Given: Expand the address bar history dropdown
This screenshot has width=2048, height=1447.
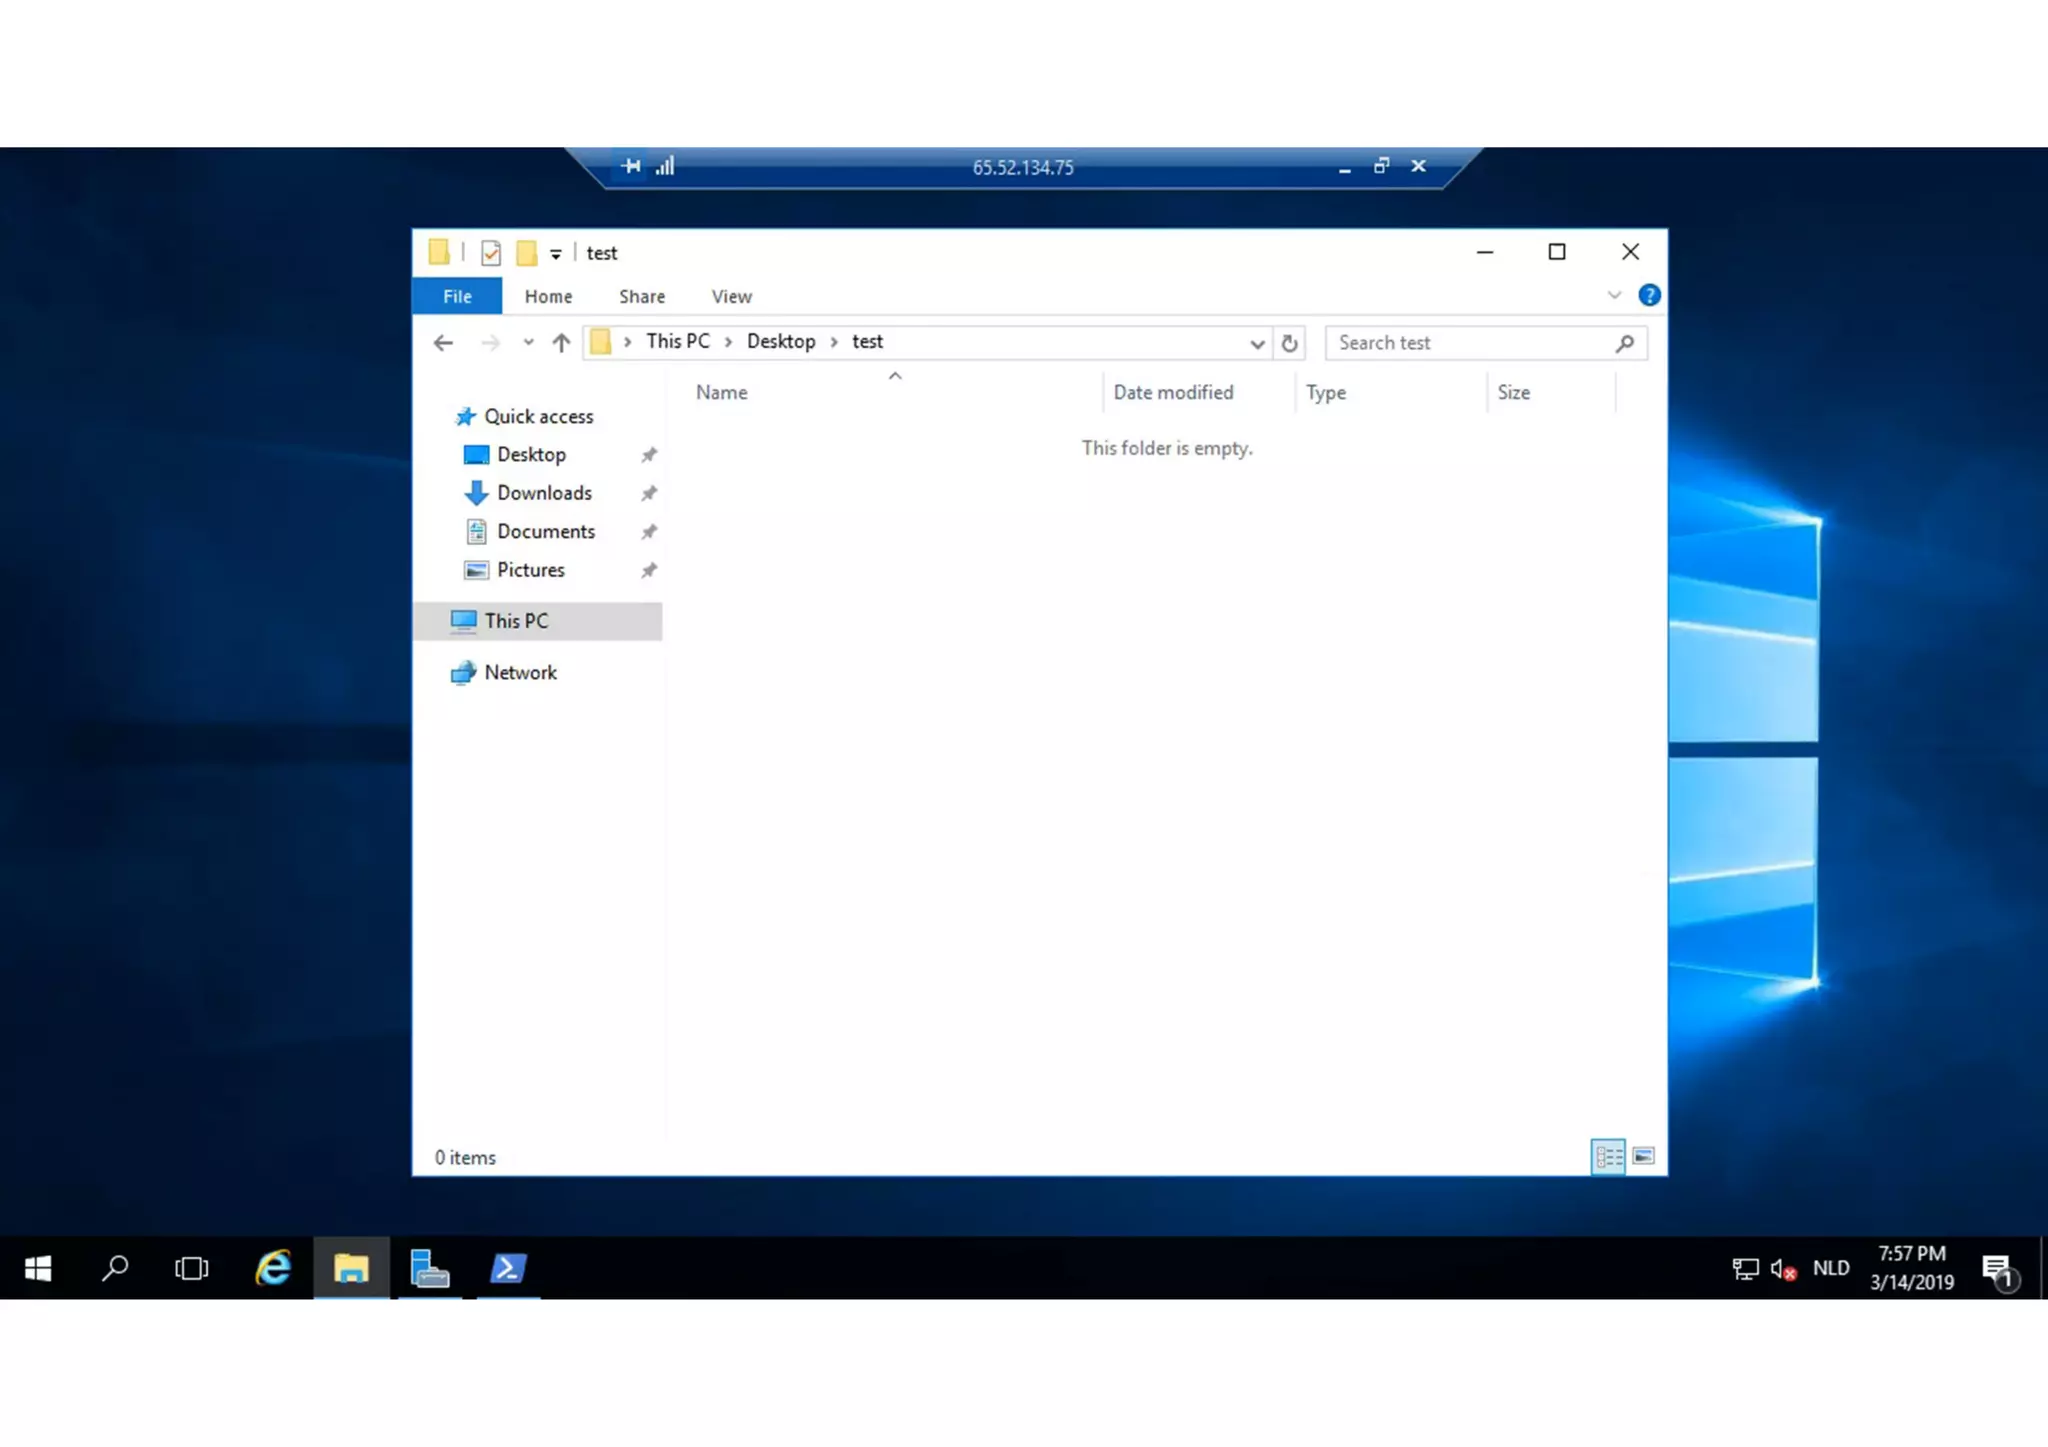Looking at the screenshot, I should pyautogui.click(x=1256, y=343).
